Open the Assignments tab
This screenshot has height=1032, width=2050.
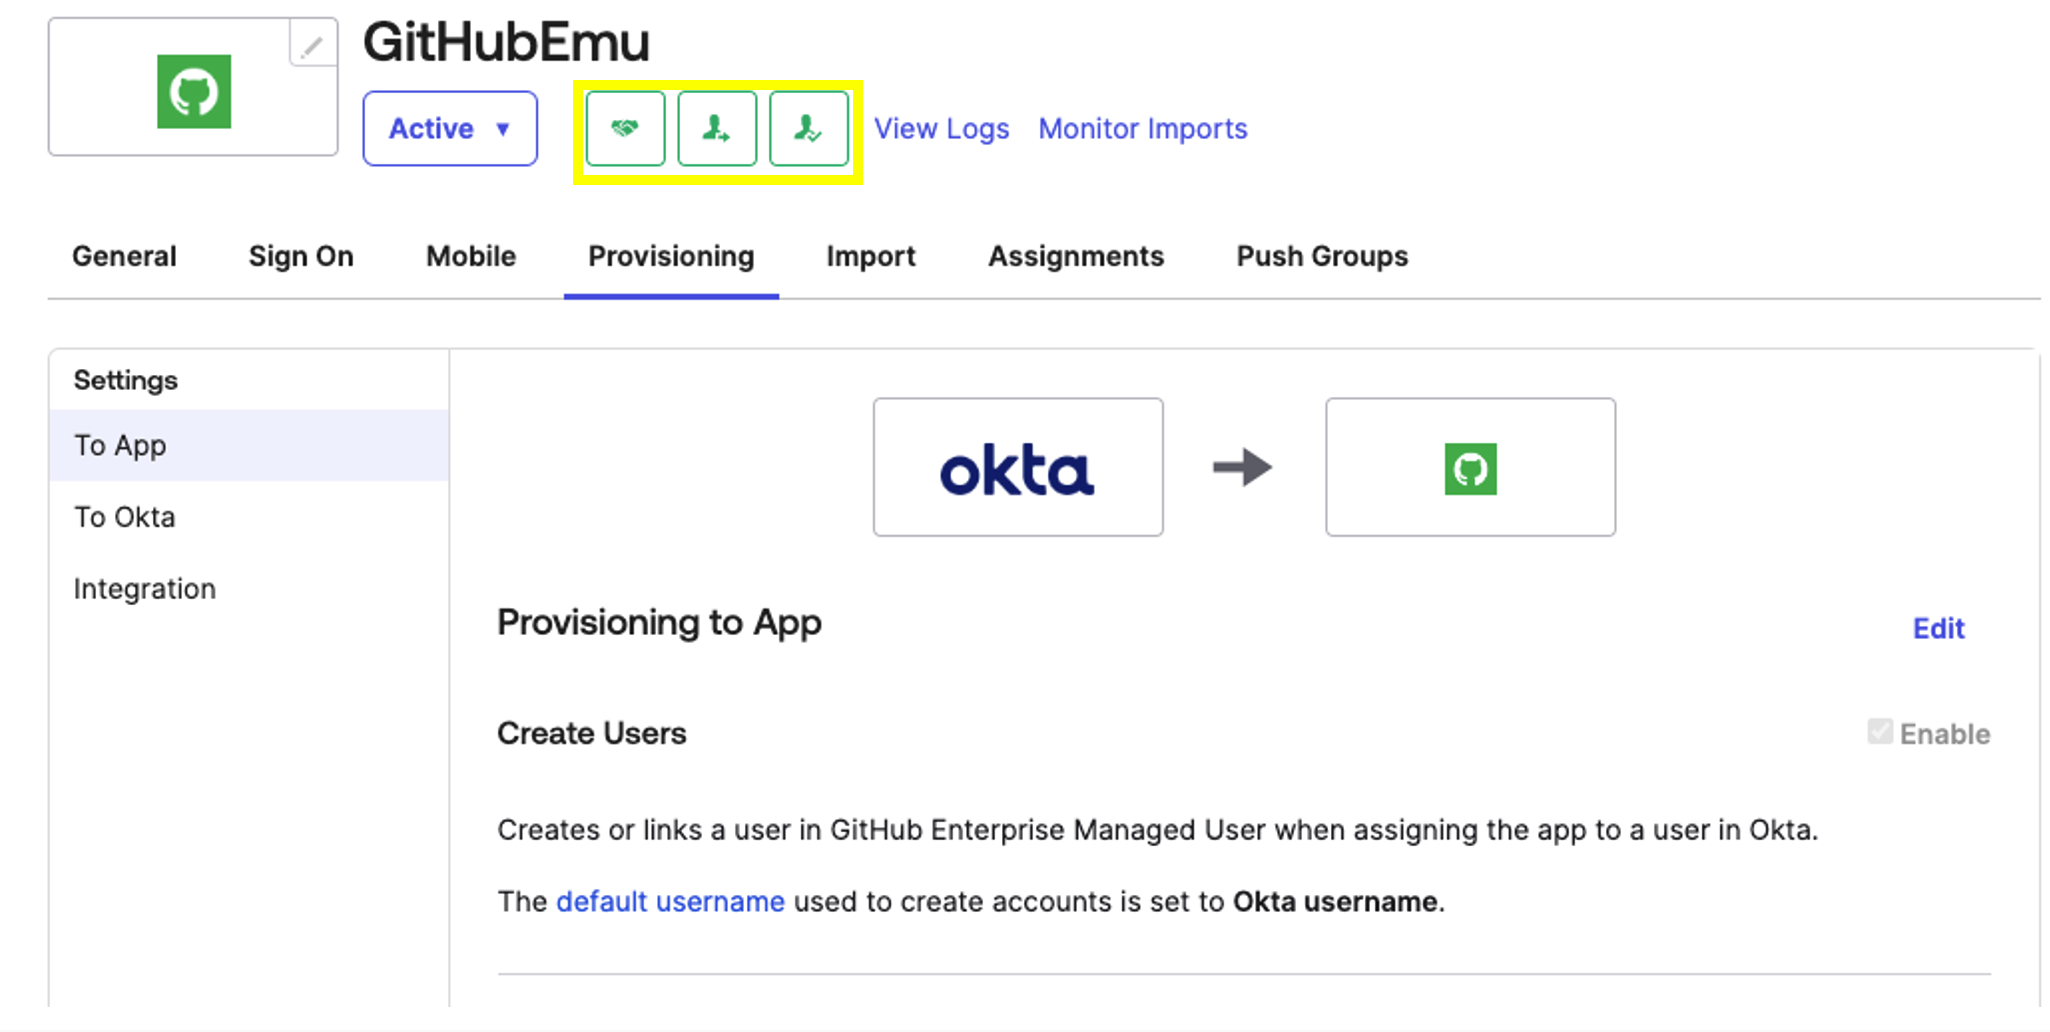coord(1076,257)
